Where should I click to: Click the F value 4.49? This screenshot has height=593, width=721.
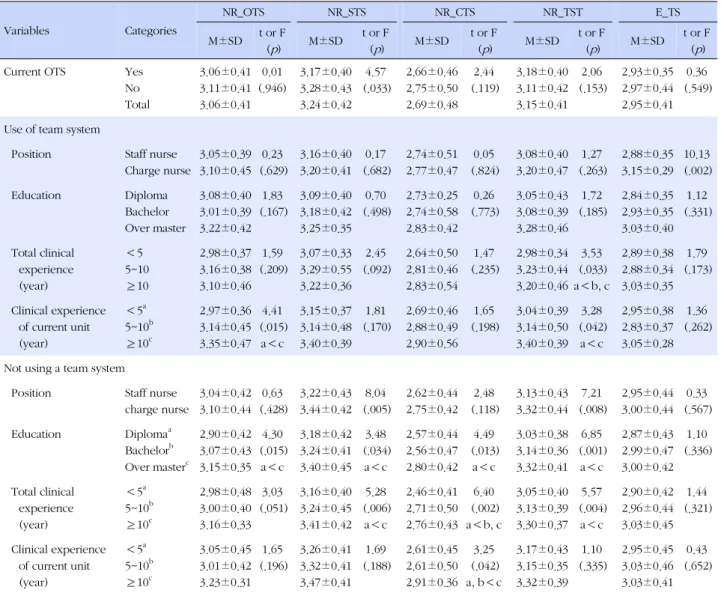(x=483, y=434)
